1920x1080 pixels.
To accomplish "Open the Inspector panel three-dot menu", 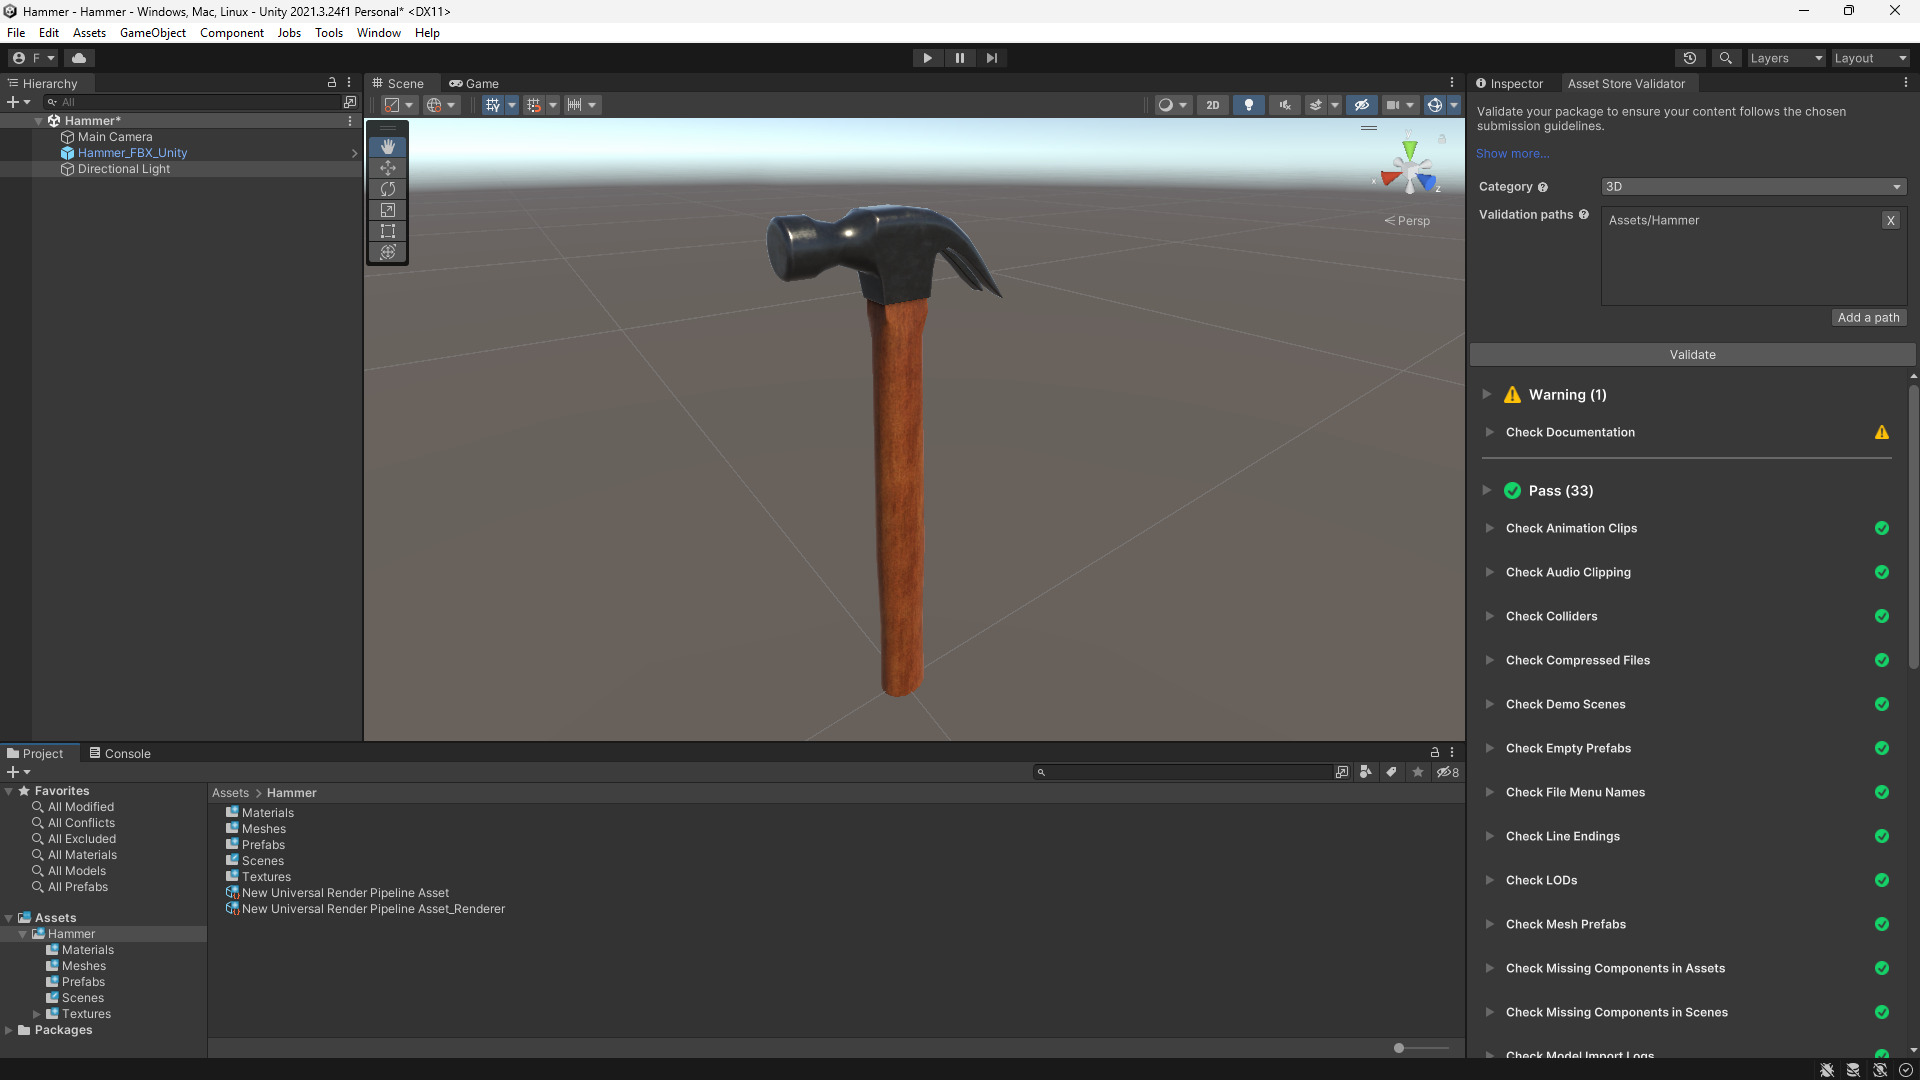I will (x=1906, y=83).
